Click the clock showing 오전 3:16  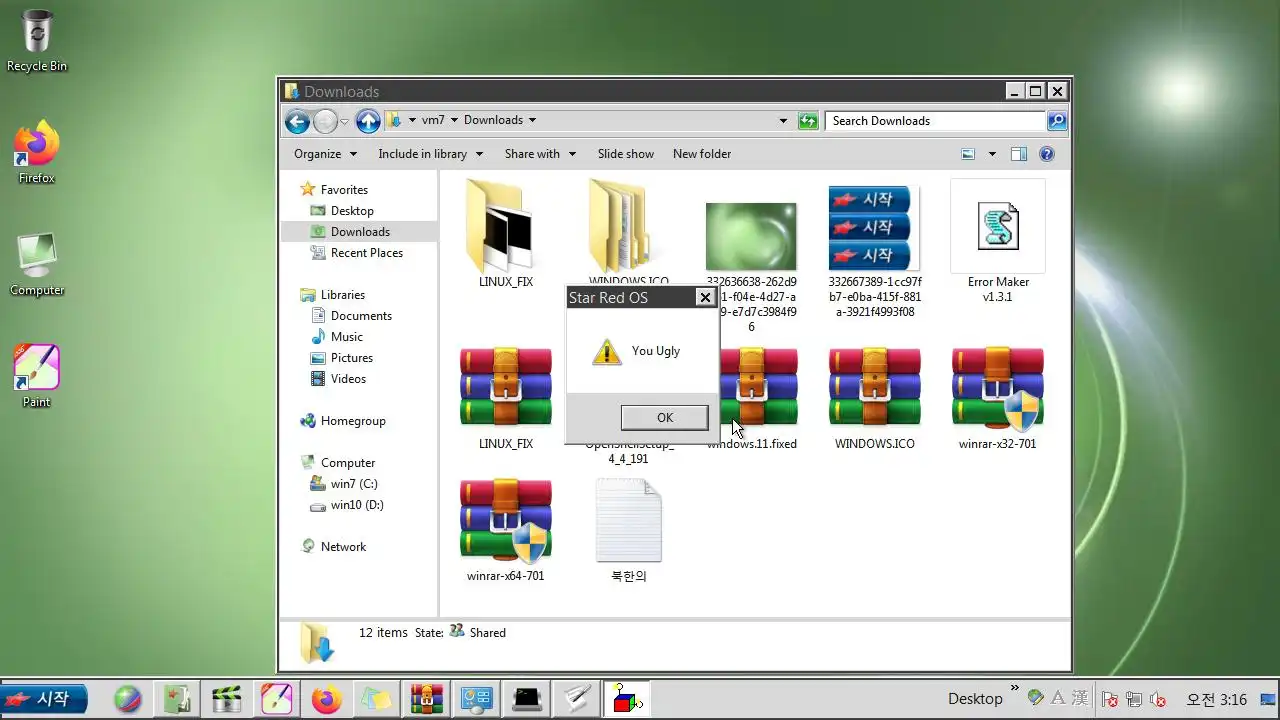click(x=1216, y=699)
